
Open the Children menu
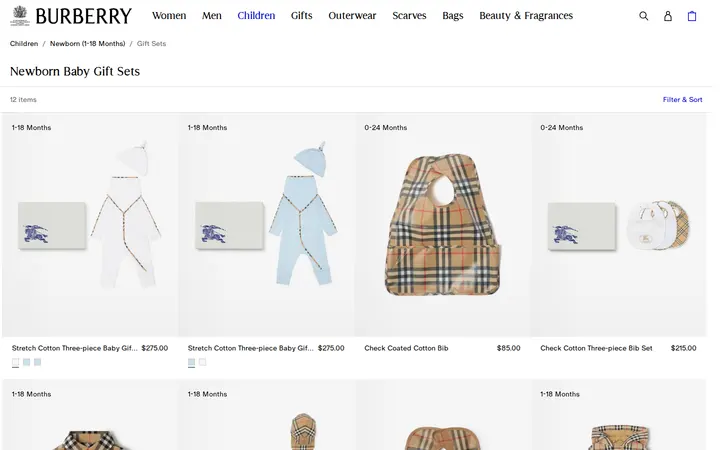[x=256, y=16]
